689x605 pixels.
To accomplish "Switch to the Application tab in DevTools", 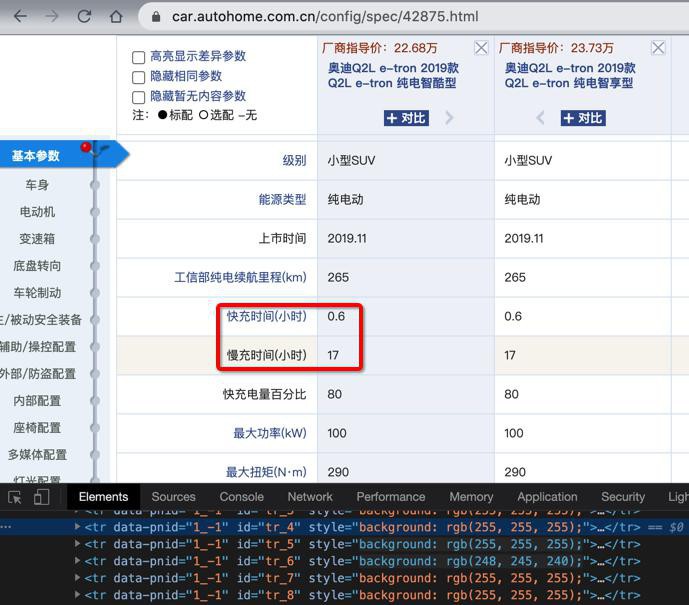I will click(x=547, y=497).
